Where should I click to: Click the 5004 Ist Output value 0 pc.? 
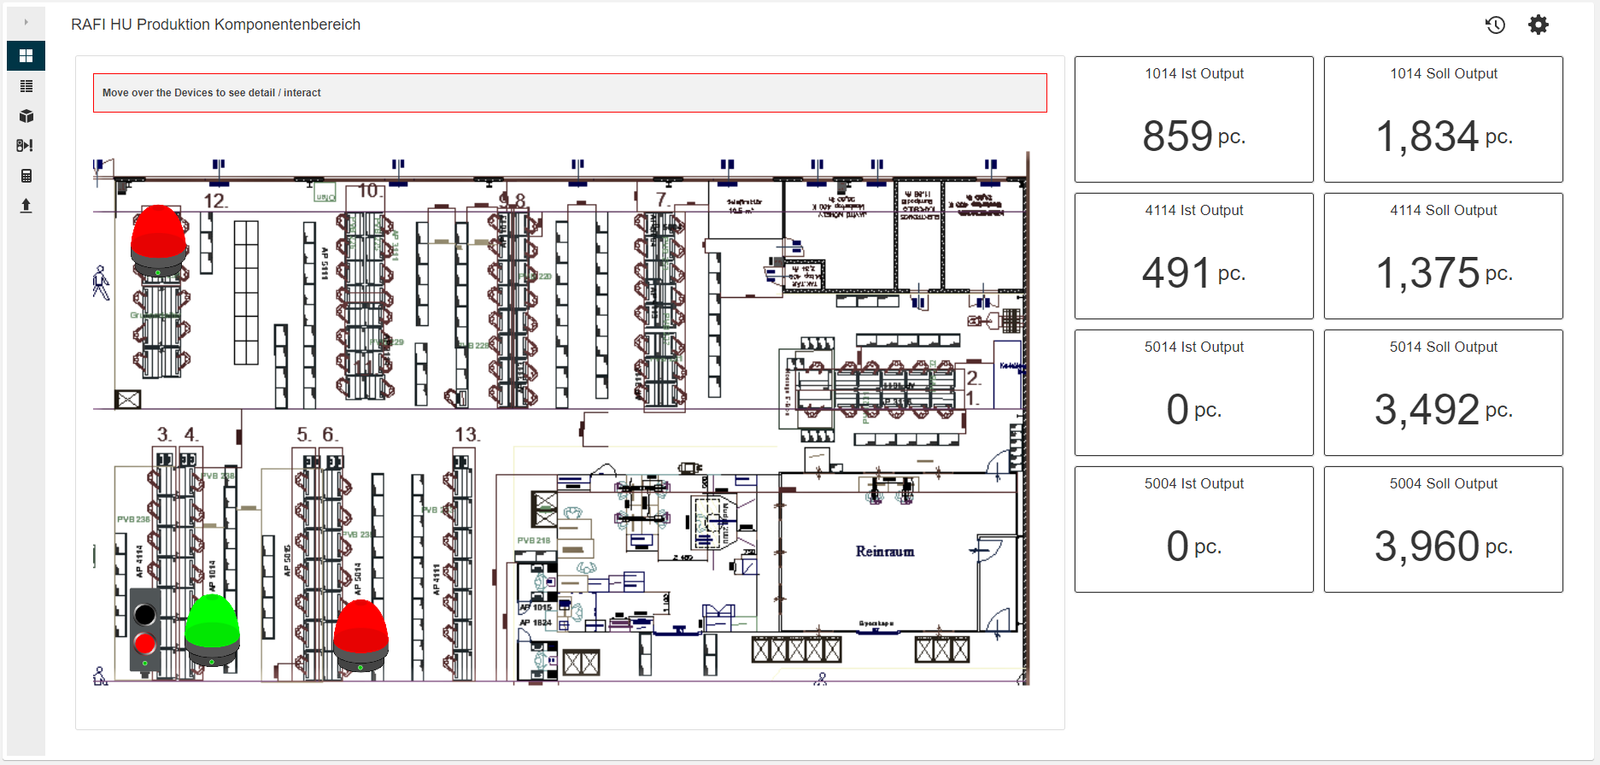[x=1194, y=547]
